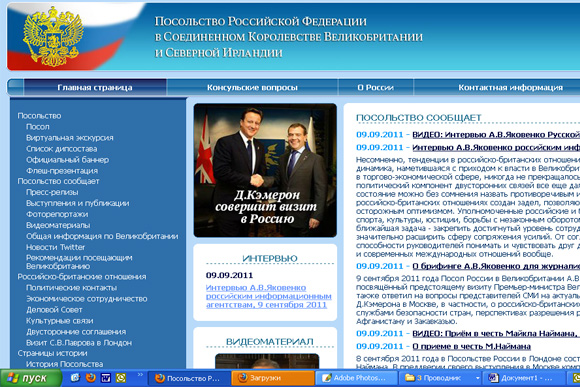Open О приеме в честь М.Наймана

(x=472, y=346)
